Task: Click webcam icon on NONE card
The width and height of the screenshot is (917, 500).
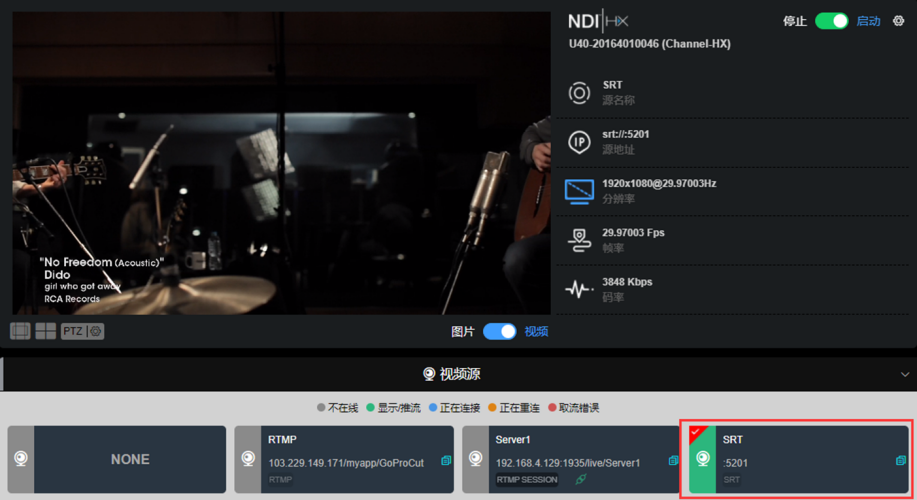Action: (21, 458)
